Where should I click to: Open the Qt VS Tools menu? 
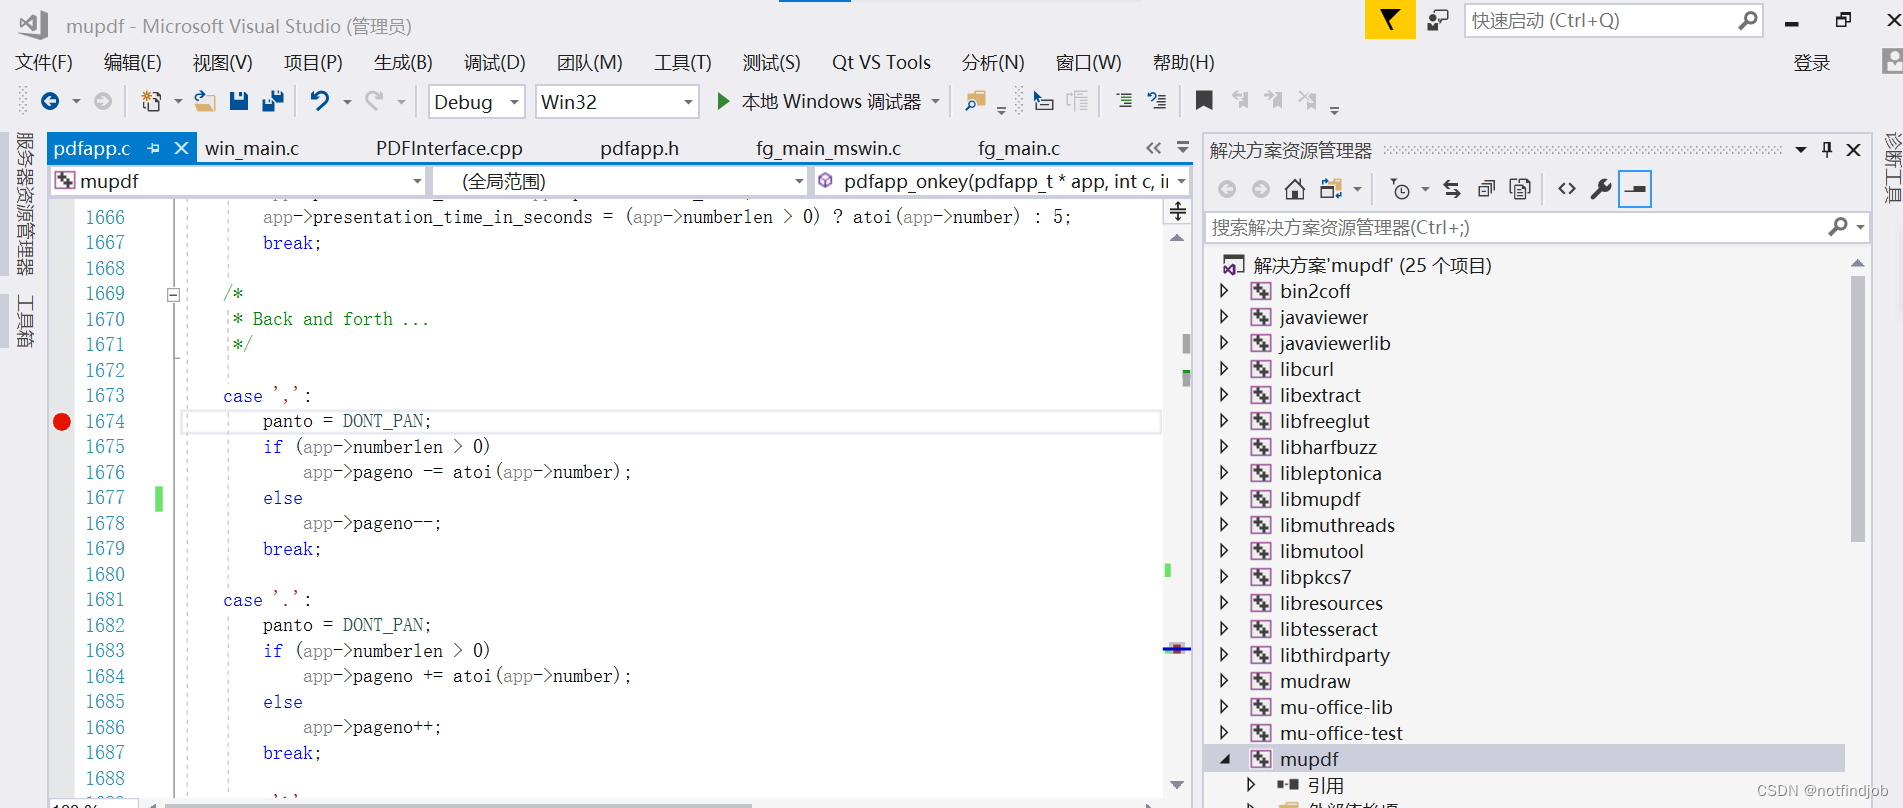[881, 62]
